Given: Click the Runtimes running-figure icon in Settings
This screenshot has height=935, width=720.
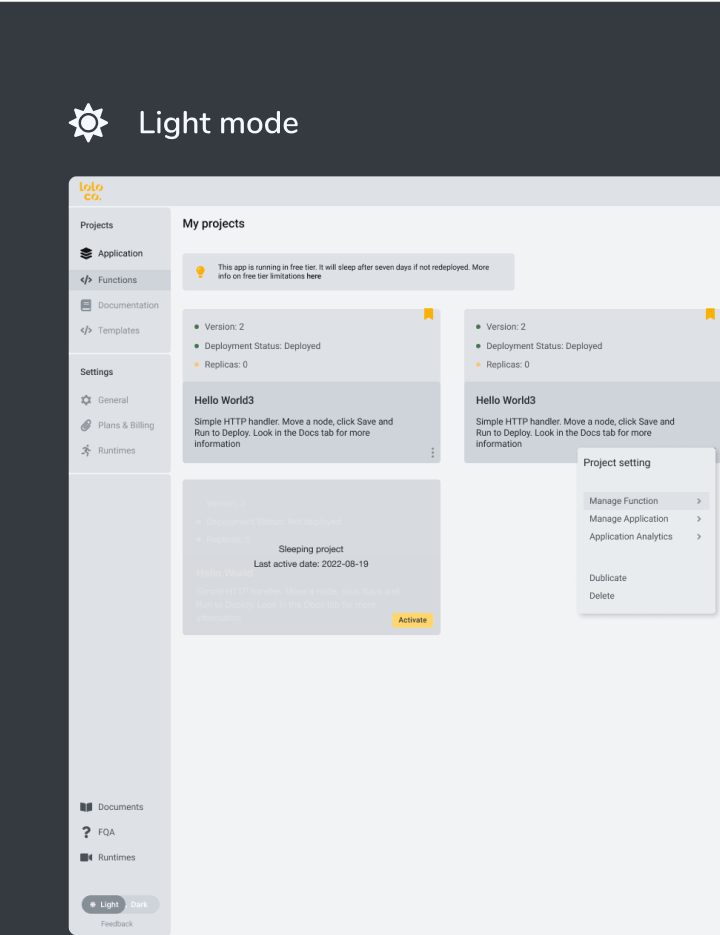Looking at the screenshot, I should pos(86,450).
